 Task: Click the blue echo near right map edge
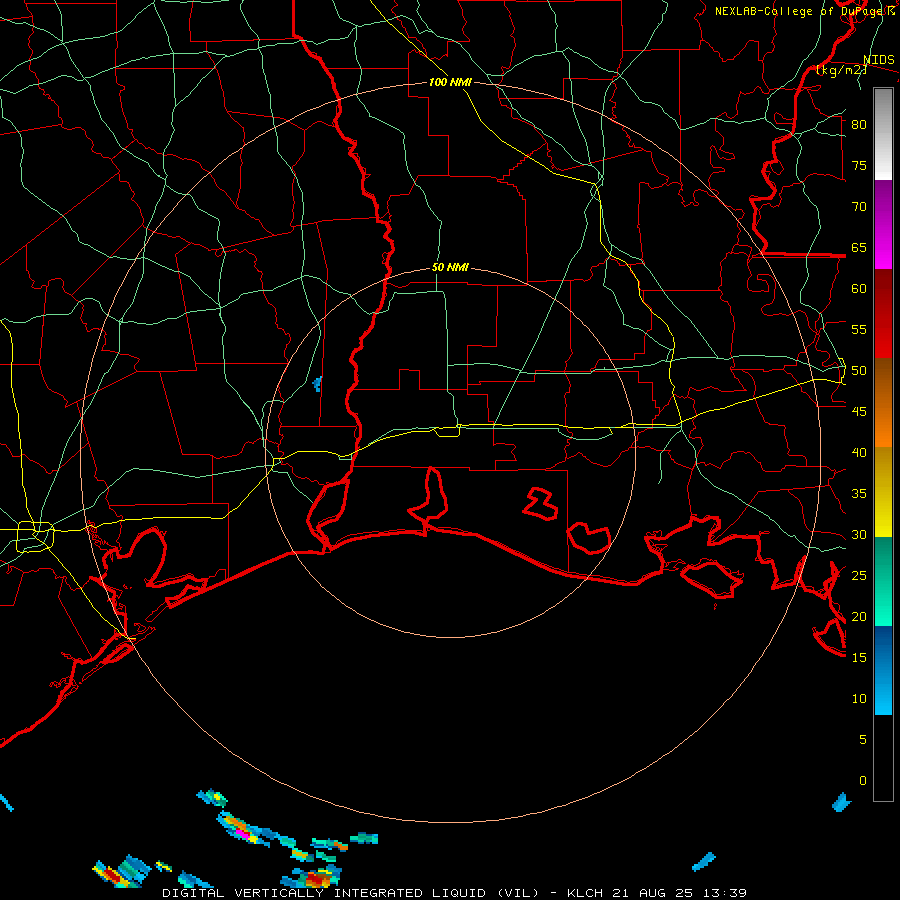pyautogui.click(x=841, y=802)
